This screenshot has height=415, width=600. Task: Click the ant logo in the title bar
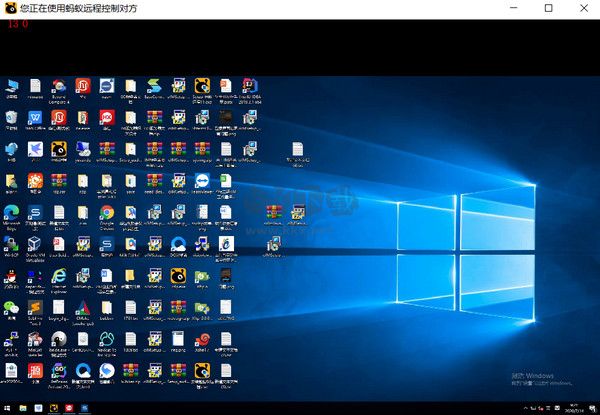pyautogui.click(x=10, y=8)
